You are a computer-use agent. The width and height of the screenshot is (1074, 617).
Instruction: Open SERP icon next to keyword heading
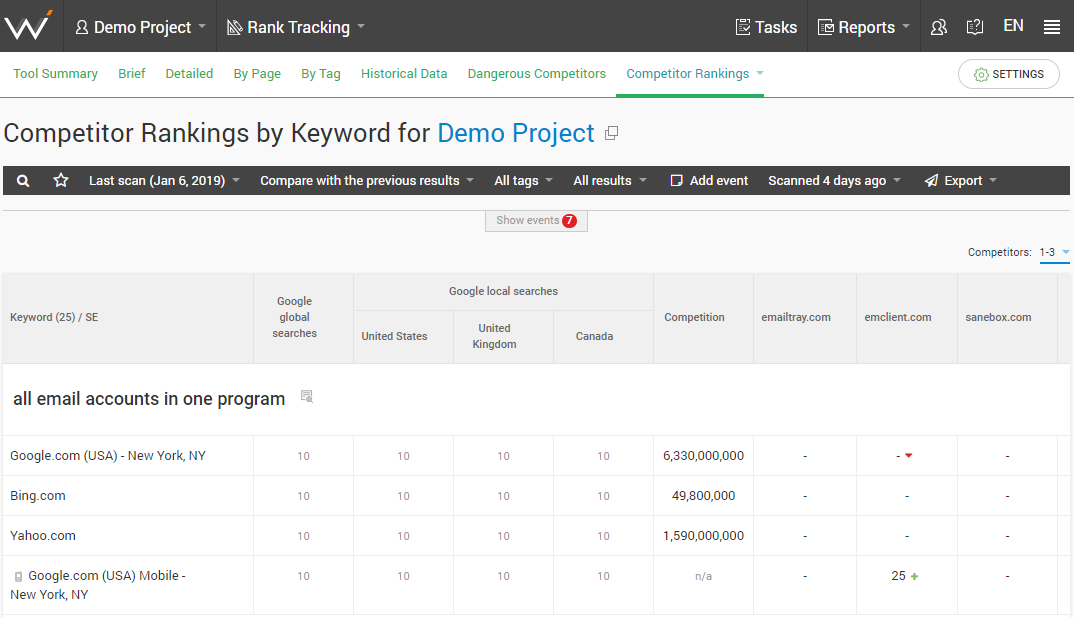pos(307,396)
